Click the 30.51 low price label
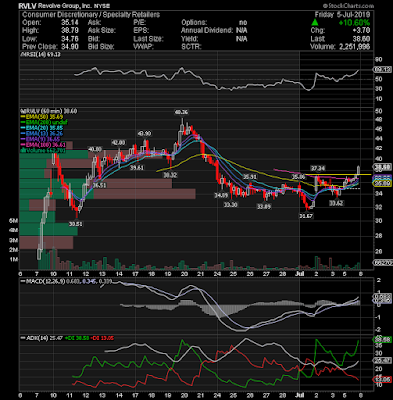393x400 pixels. (76, 224)
